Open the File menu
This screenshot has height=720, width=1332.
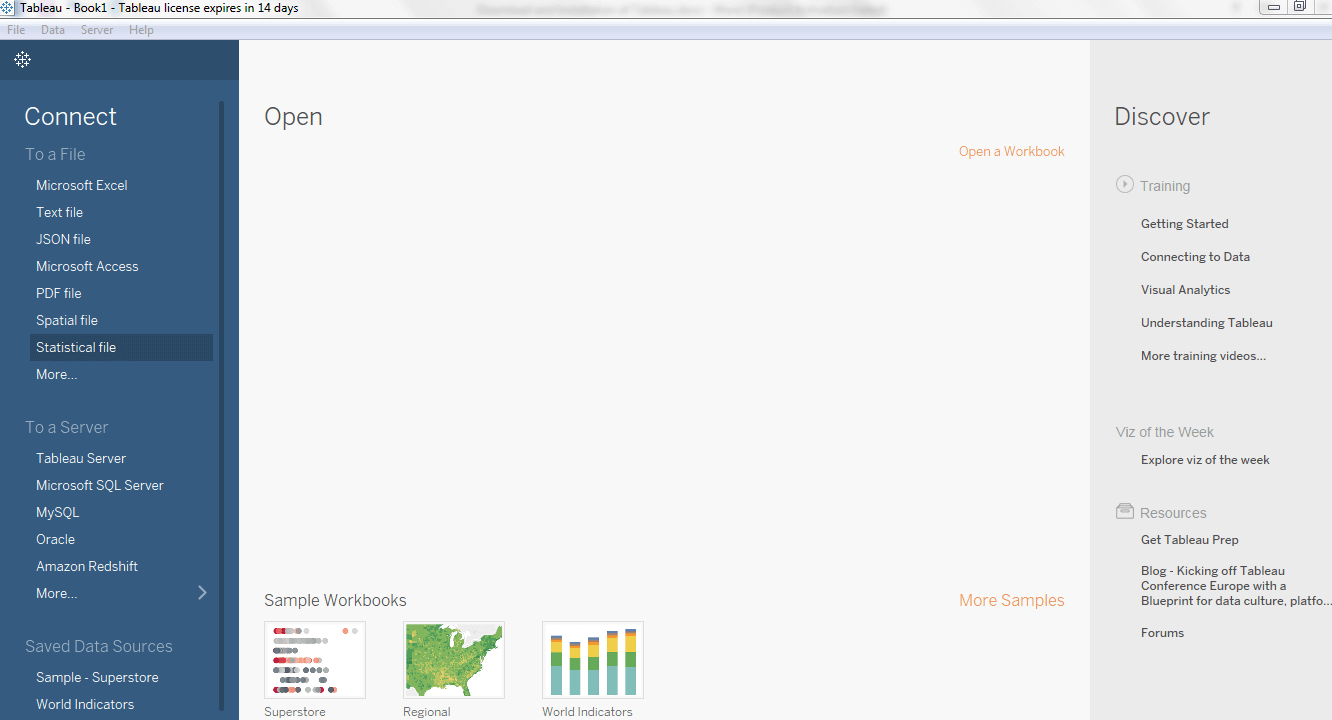[16, 30]
